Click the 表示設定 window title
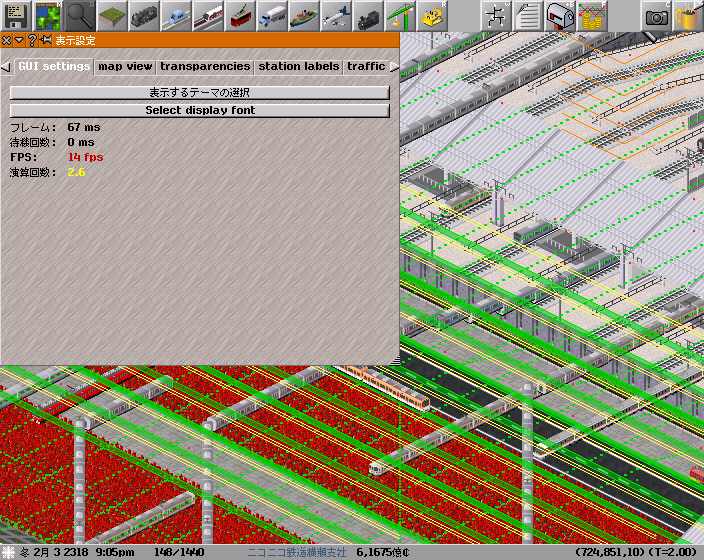Image resolution: width=704 pixels, height=560 pixels. (75, 41)
